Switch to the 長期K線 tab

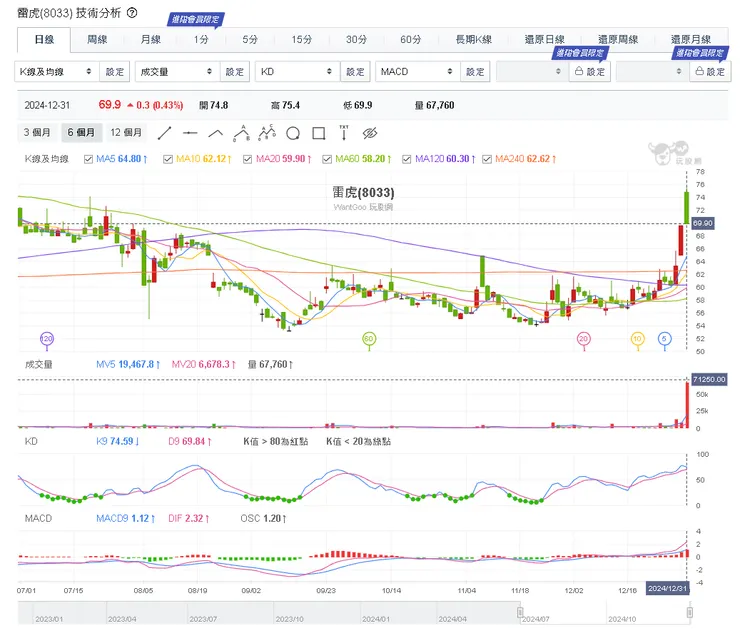pos(474,40)
